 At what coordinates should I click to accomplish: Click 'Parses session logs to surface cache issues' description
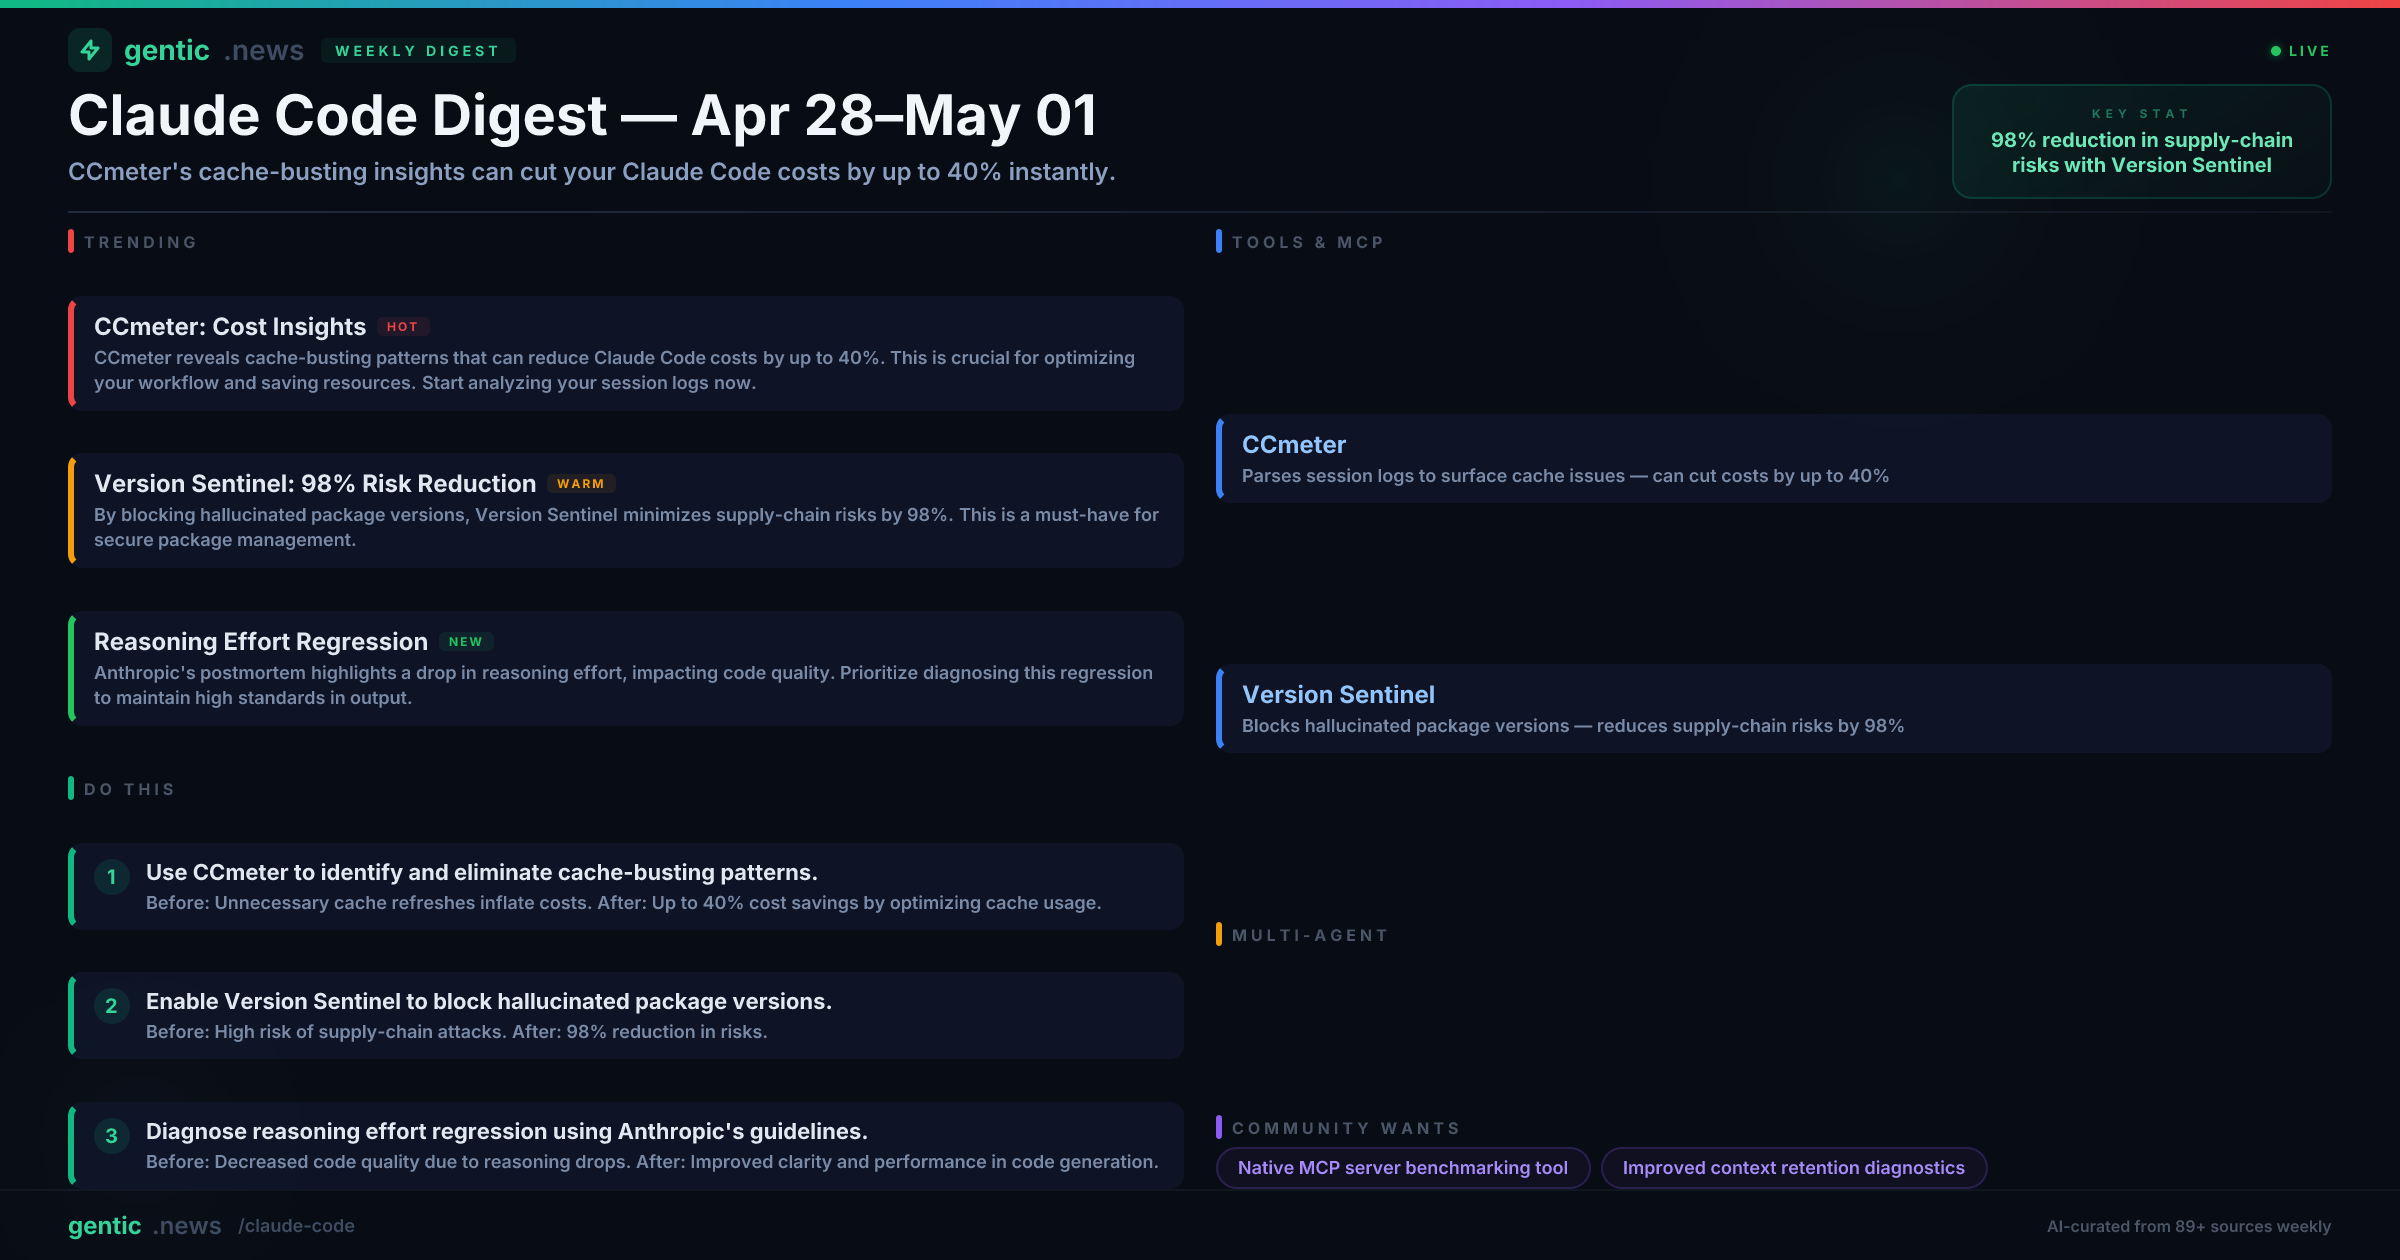click(1565, 476)
